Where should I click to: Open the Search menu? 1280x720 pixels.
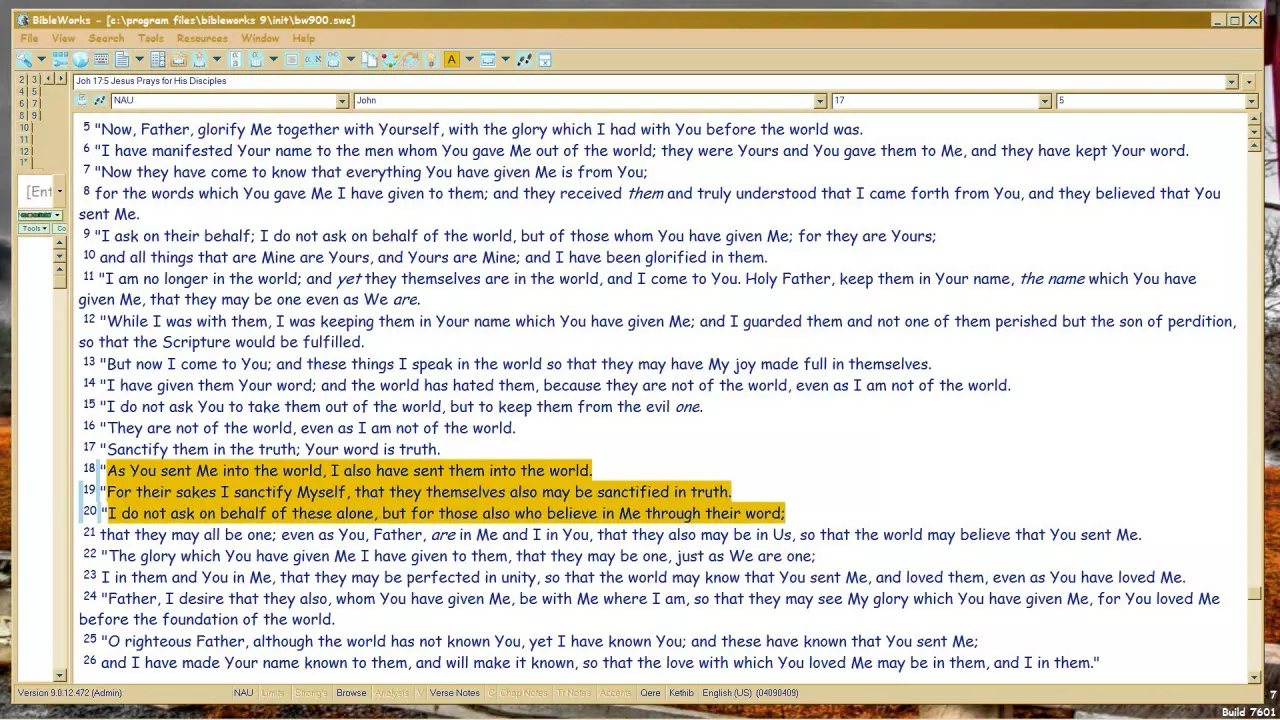(x=106, y=38)
